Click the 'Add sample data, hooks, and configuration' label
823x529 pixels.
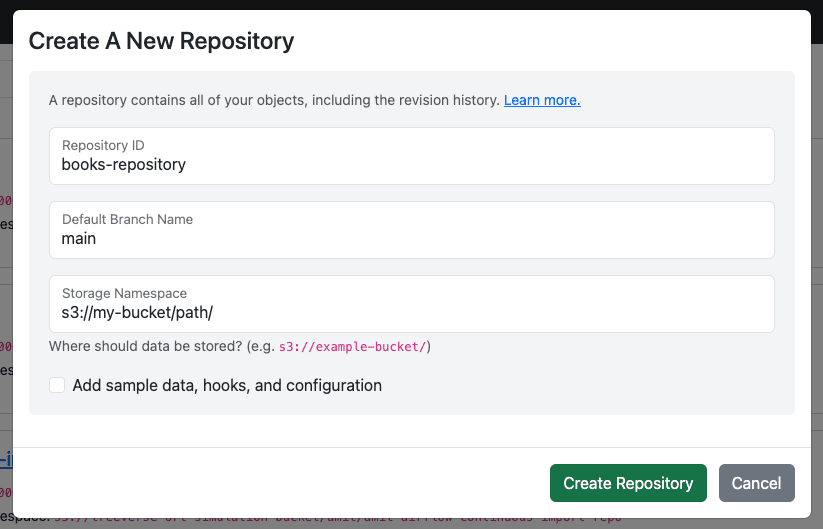click(x=227, y=385)
